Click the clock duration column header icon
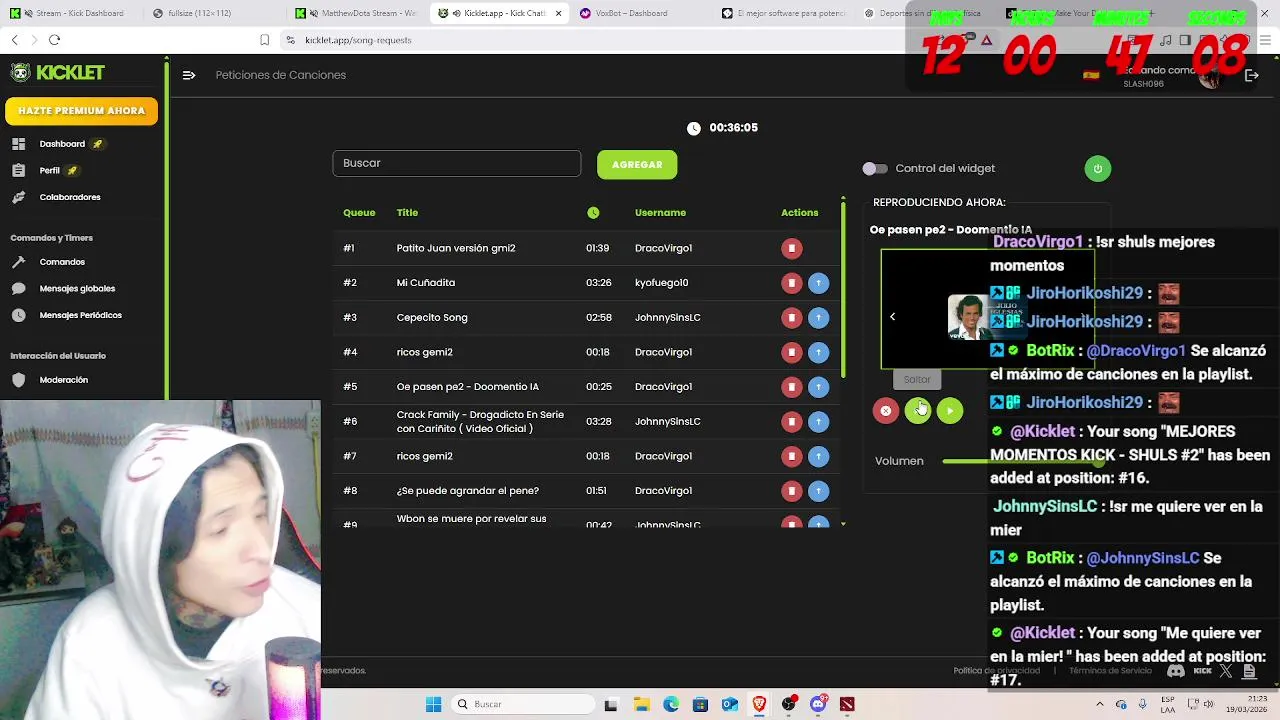 click(x=593, y=213)
